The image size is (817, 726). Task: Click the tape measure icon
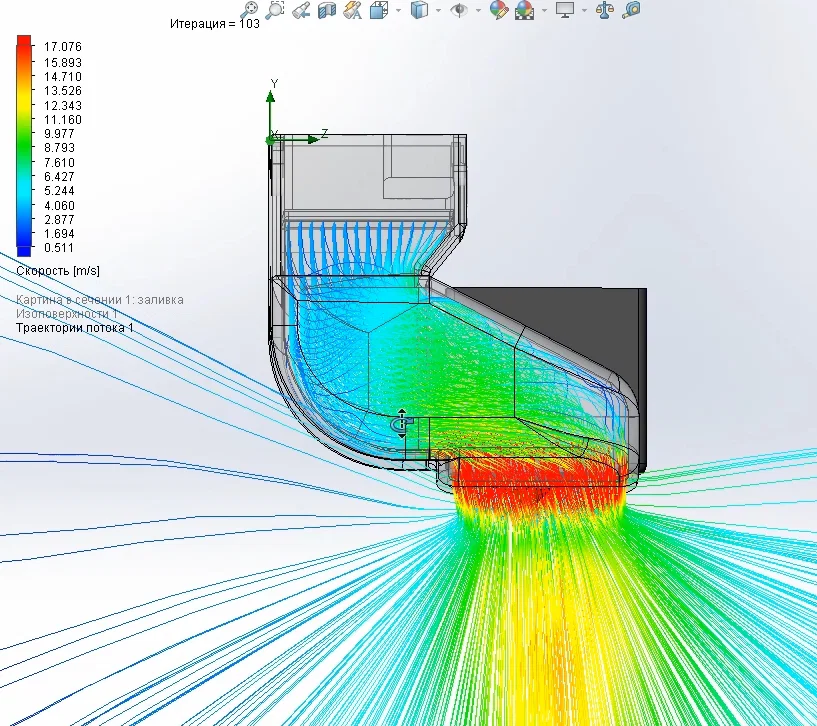pos(631,10)
